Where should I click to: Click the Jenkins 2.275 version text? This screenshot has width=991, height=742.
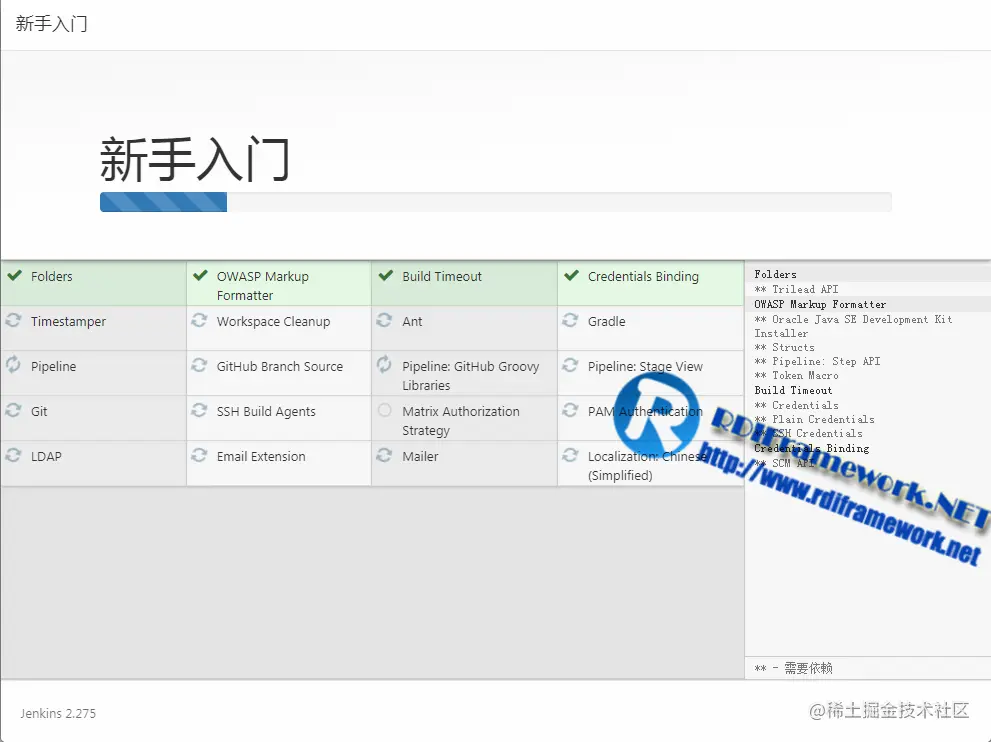[58, 714]
